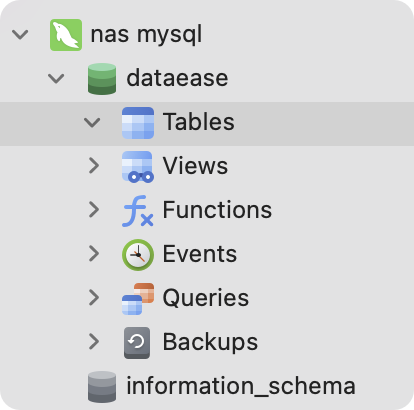
Task: Collapse the nas mysql connection
Action: coord(20,35)
